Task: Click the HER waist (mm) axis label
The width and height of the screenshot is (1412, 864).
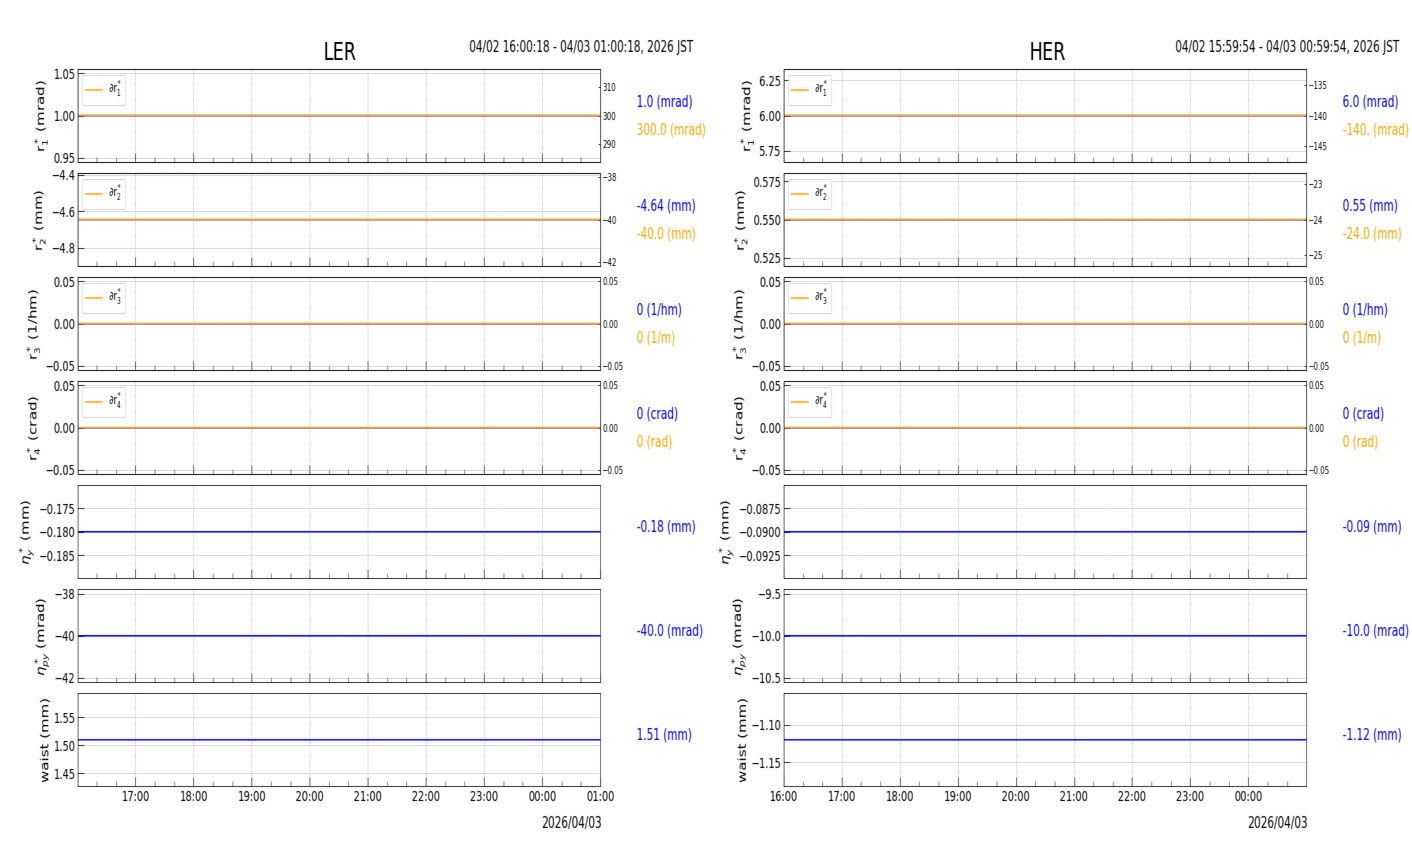Action: pos(742,740)
